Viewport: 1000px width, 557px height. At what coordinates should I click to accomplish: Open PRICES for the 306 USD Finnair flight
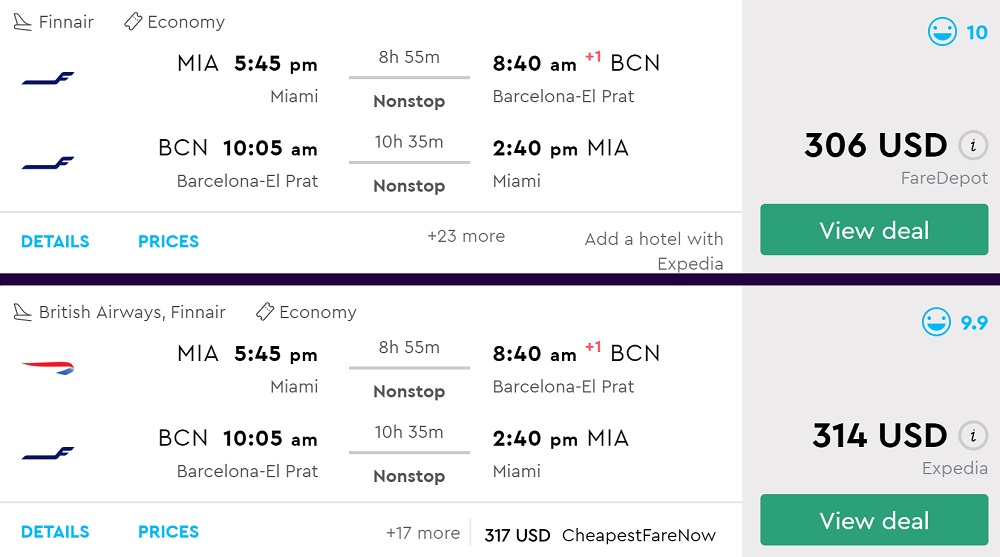click(x=168, y=241)
